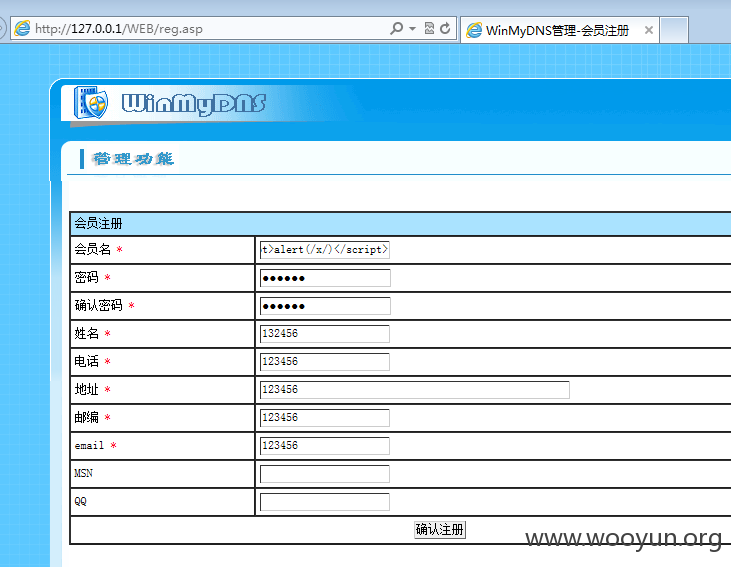
Task: Click into the 电话 phone field
Action: click(324, 362)
